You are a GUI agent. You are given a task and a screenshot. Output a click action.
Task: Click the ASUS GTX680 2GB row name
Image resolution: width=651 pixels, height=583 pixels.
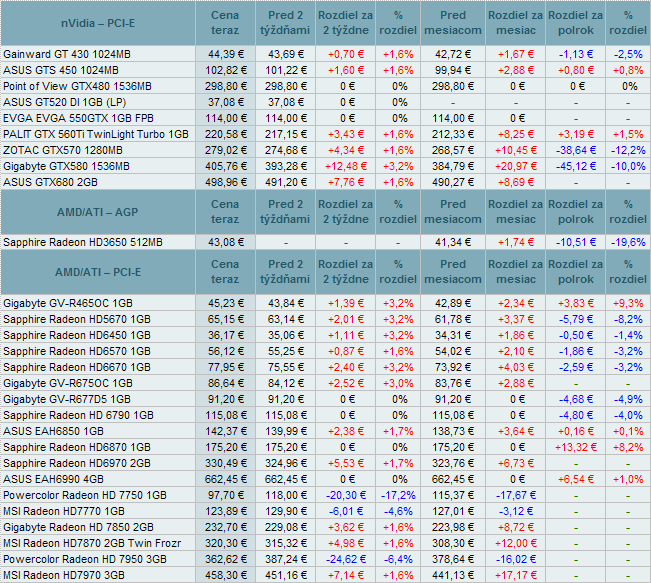(50, 182)
